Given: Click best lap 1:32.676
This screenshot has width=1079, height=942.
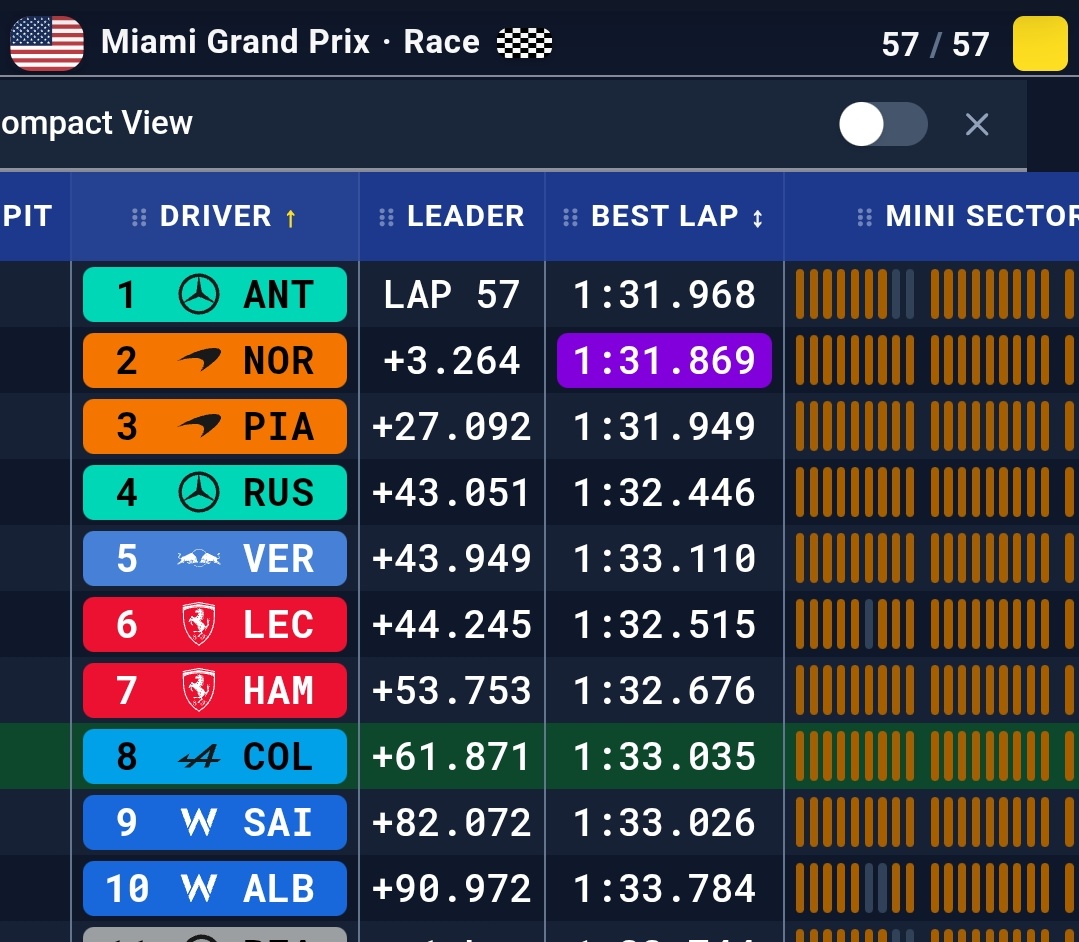Looking at the screenshot, I should (664, 691).
